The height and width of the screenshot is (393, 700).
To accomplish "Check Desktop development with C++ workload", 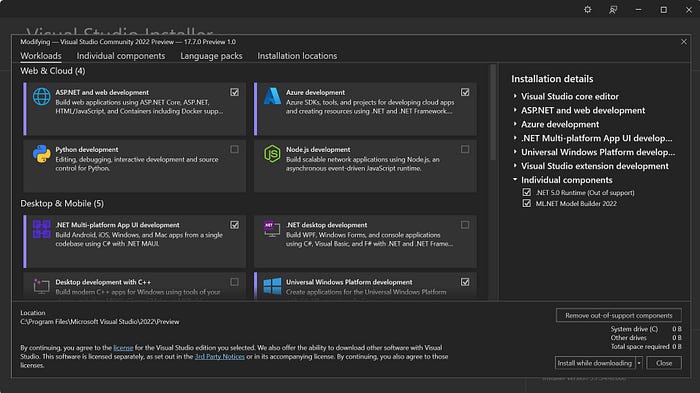I will coord(234,282).
